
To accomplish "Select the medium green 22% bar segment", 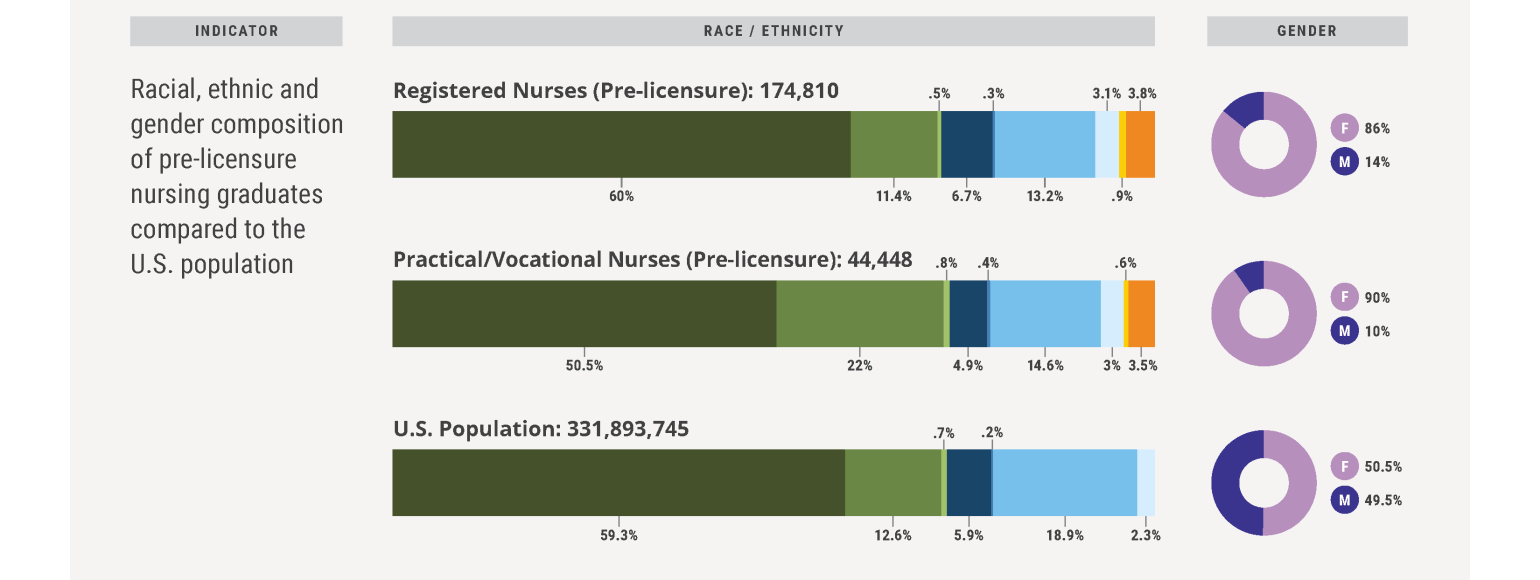I will (x=860, y=314).
